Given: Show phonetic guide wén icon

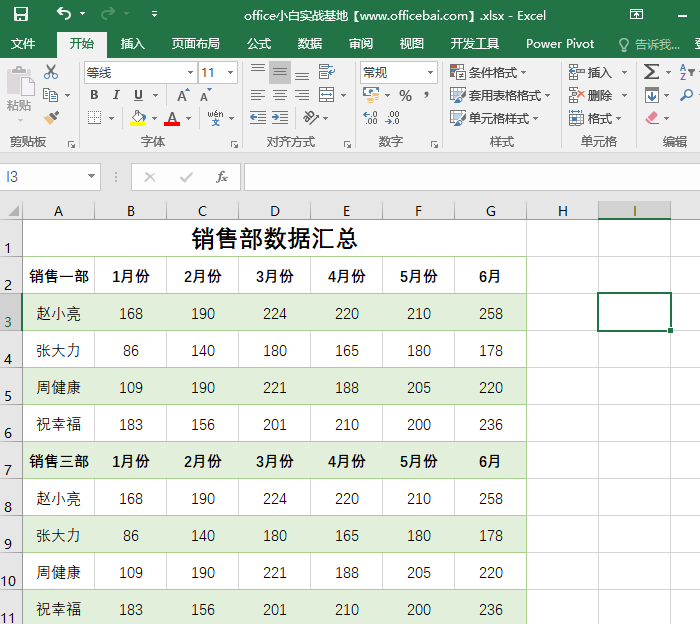Looking at the screenshot, I should 216,118.
